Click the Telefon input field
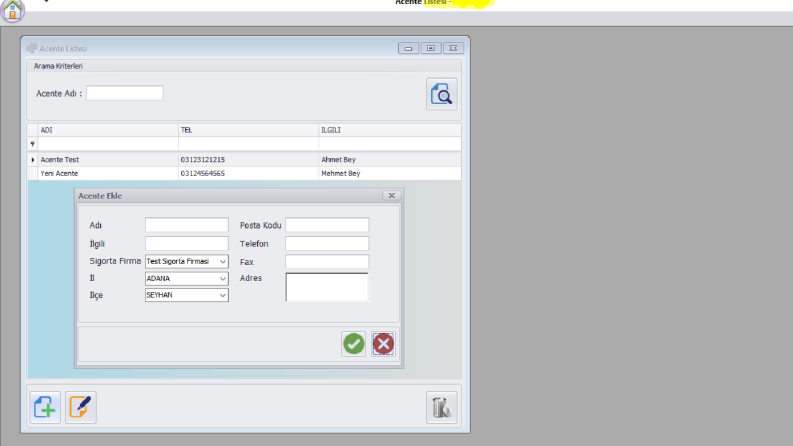Viewport: 793px width, 446px height. click(x=327, y=243)
